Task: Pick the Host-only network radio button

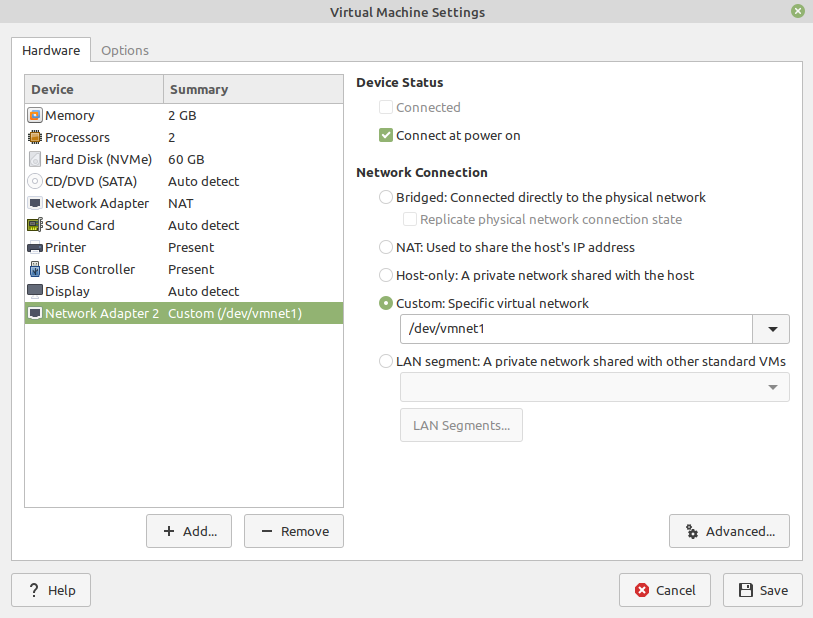Action: coord(386,275)
